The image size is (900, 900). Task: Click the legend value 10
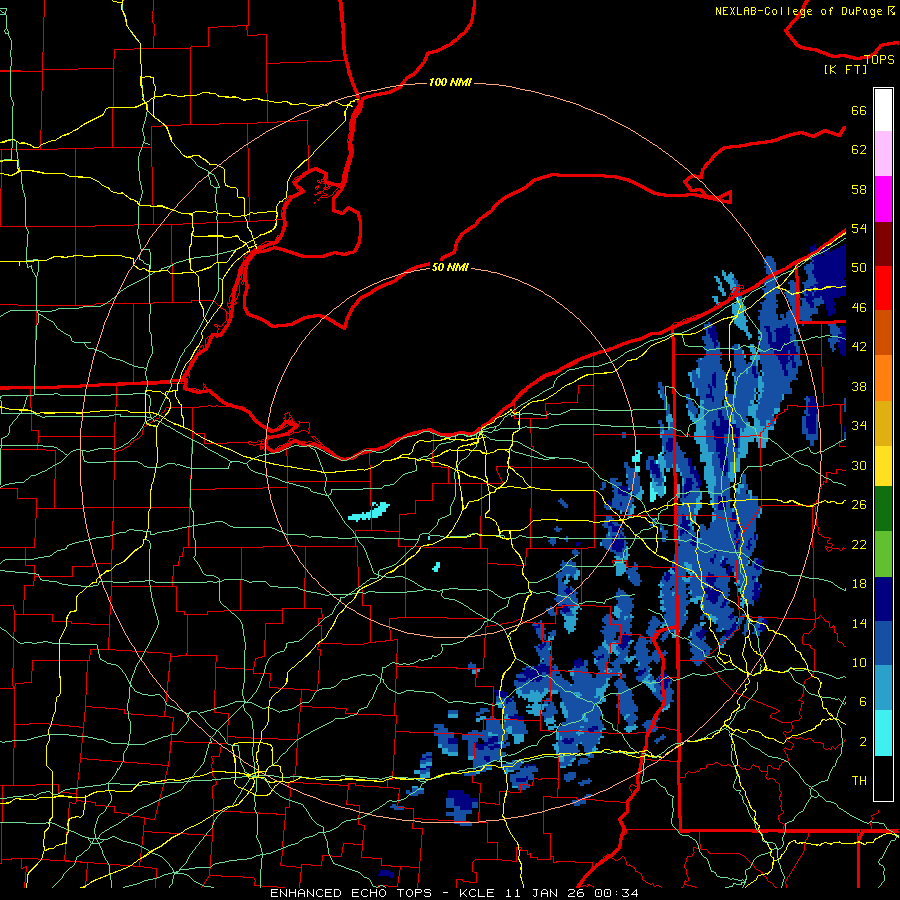pos(859,662)
